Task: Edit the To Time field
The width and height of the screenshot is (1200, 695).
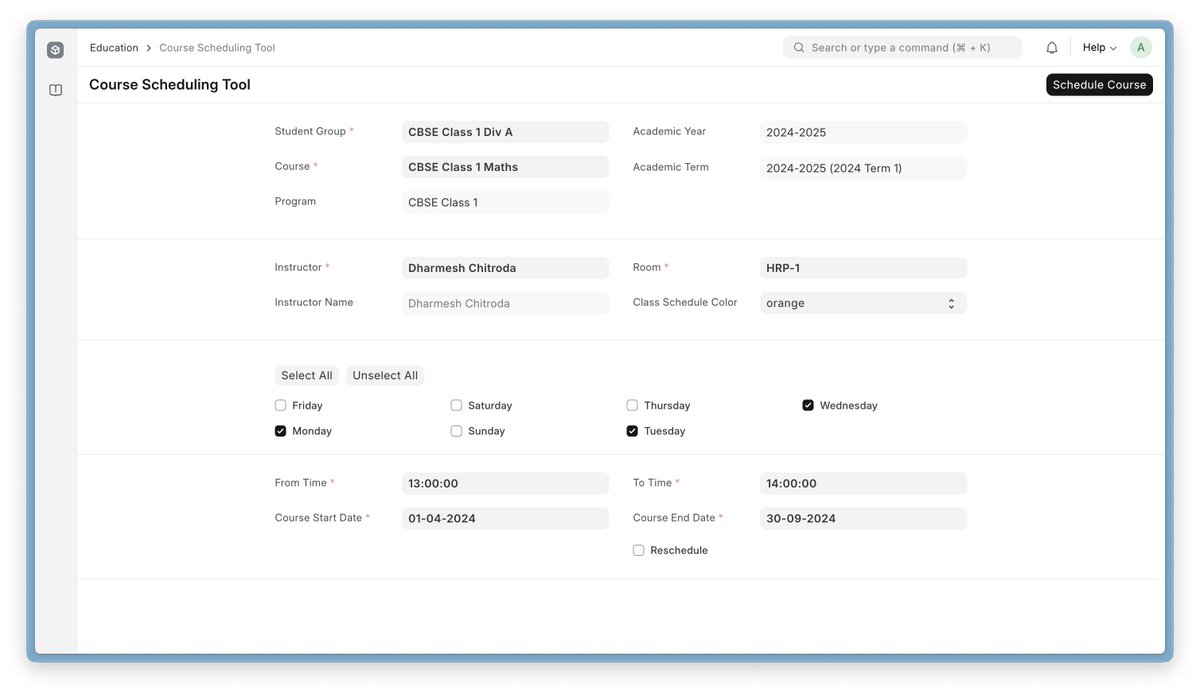Action: click(863, 484)
